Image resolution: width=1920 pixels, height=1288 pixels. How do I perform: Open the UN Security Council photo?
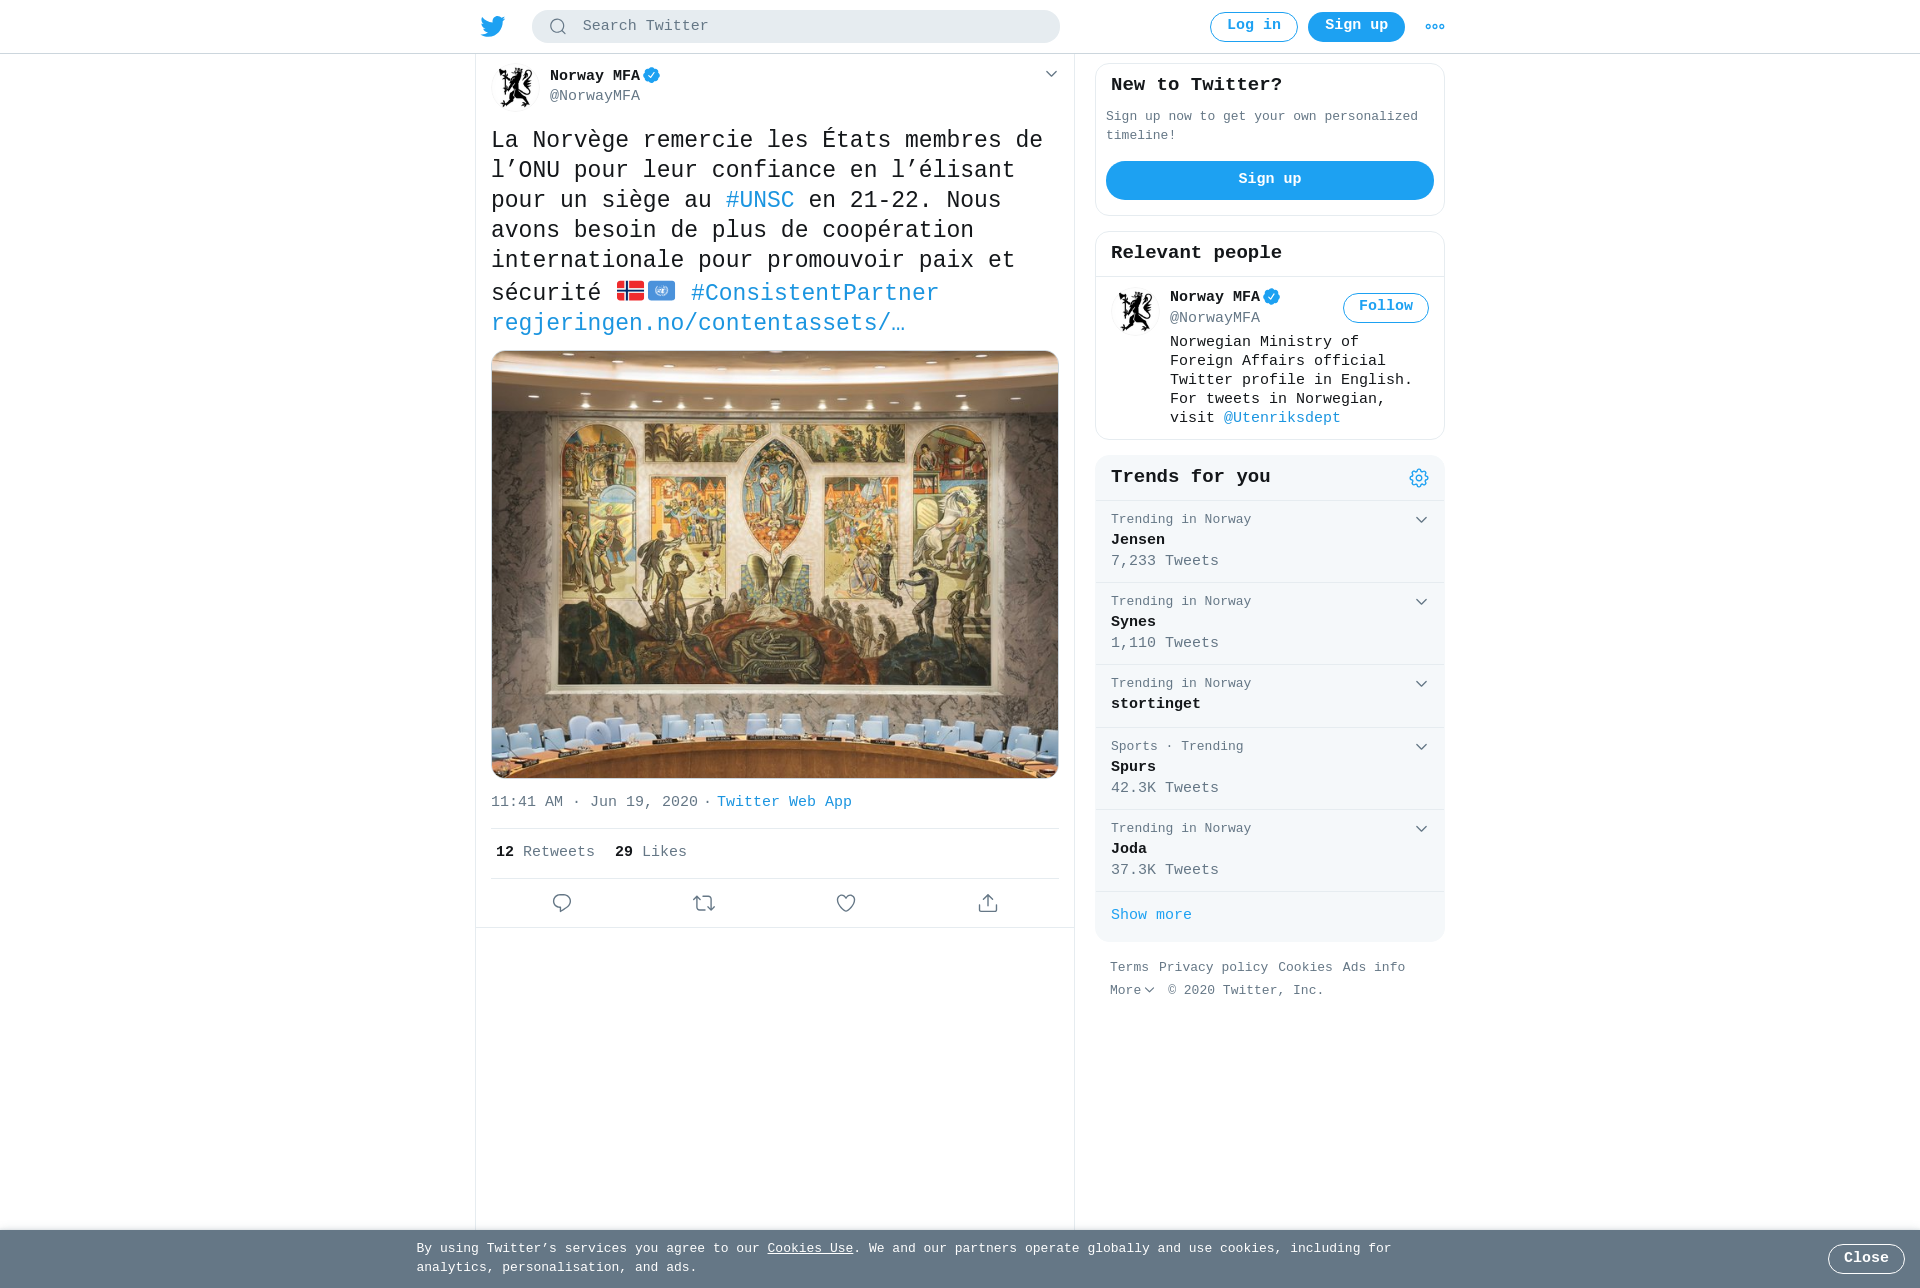775,564
